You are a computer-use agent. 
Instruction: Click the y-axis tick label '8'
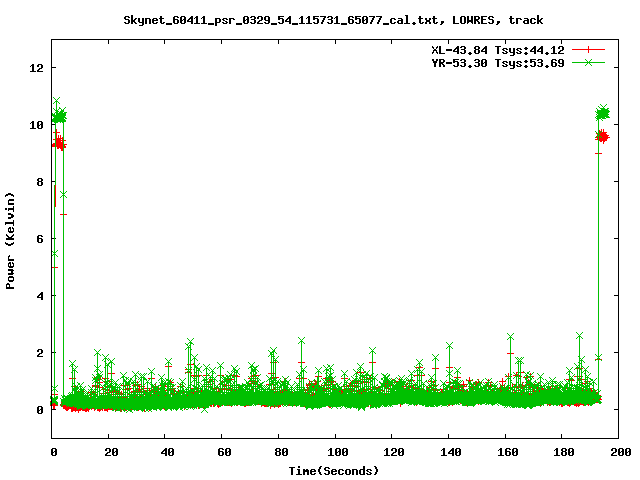click(40, 182)
